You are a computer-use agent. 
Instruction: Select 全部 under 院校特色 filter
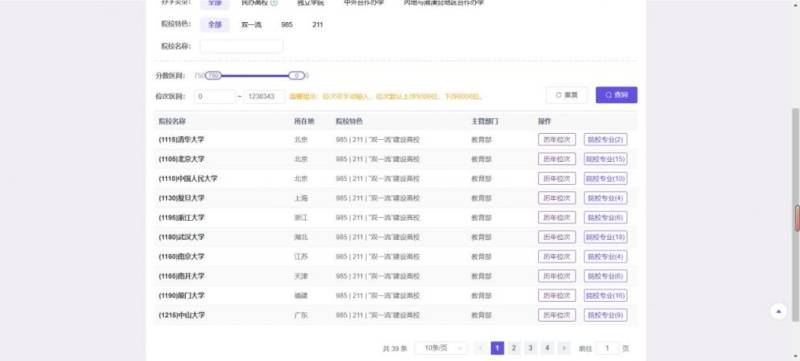coord(215,24)
